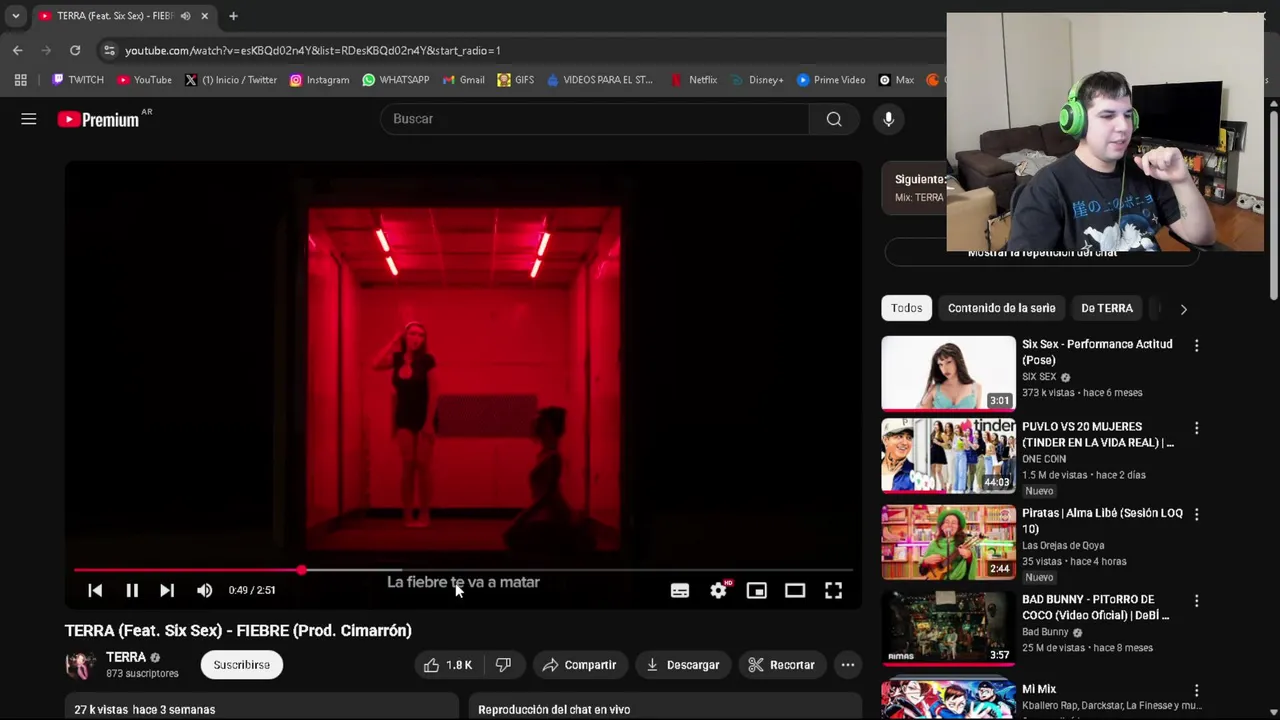Dislike the video
1280x720 pixels.
tap(504, 665)
